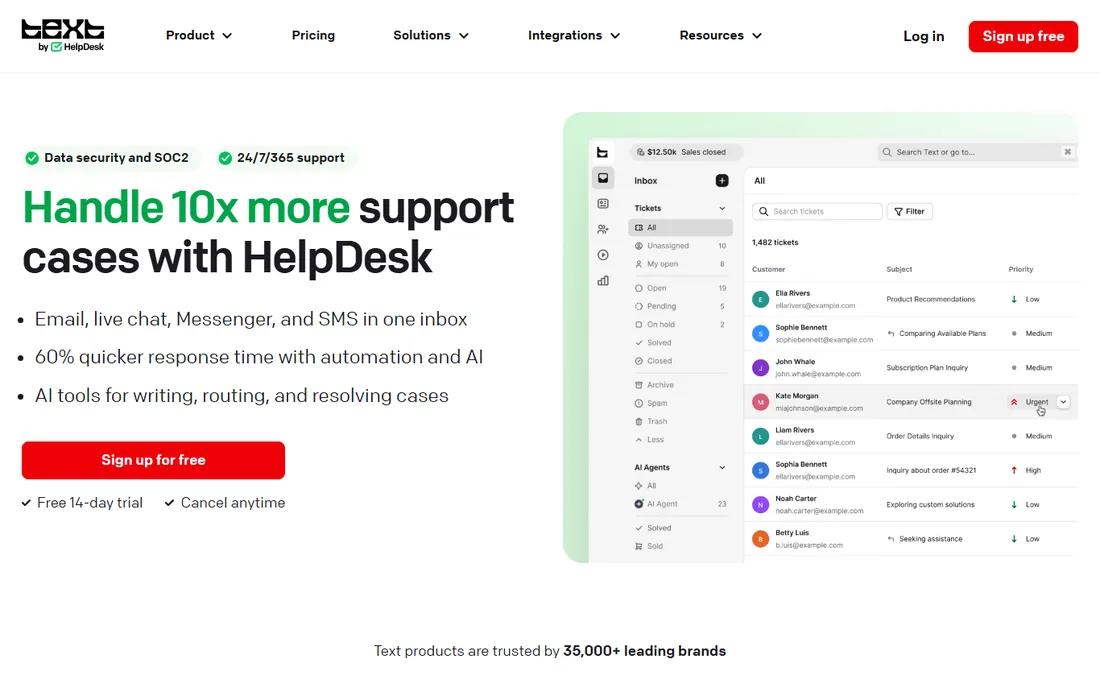Select All under Tickets

[680, 227]
